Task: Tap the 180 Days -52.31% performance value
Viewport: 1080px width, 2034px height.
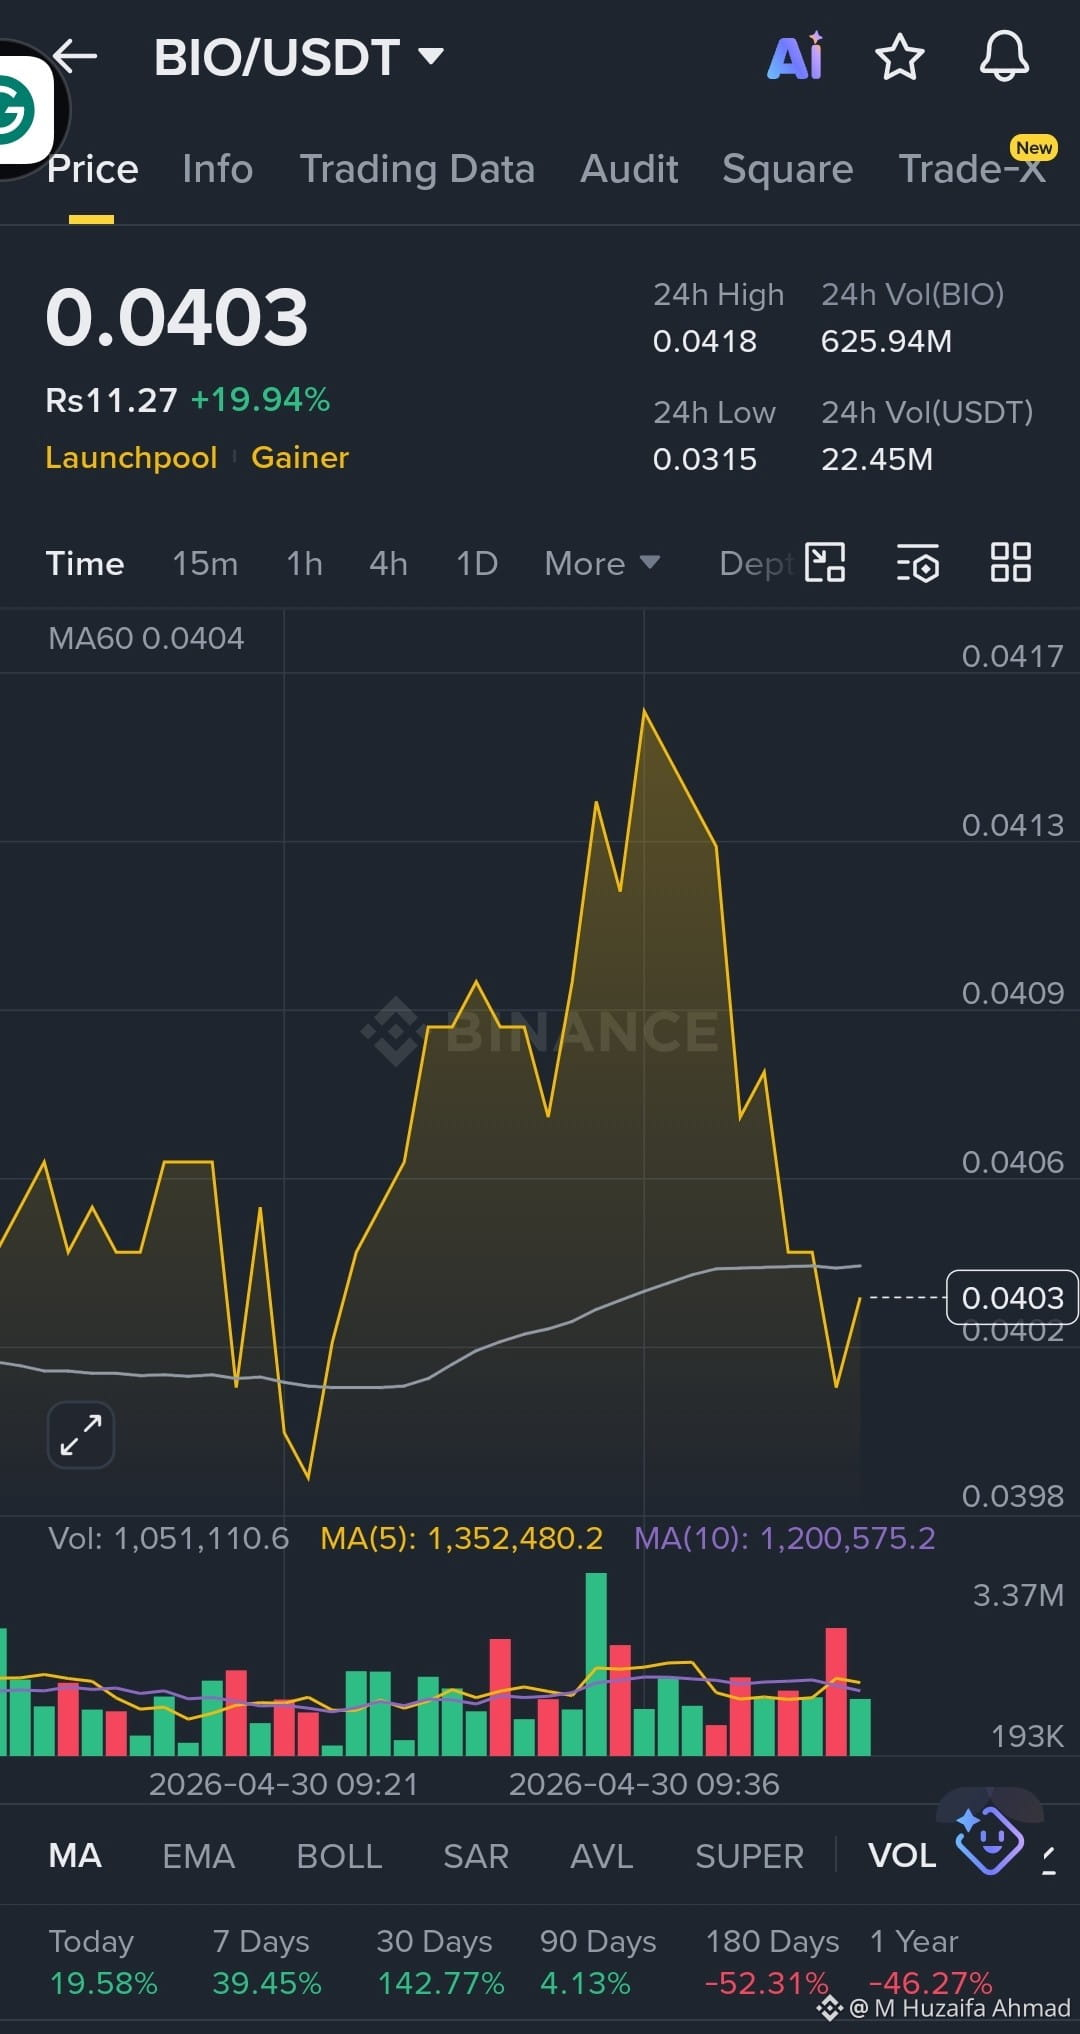Action: pyautogui.click(x=767, y=1983)
